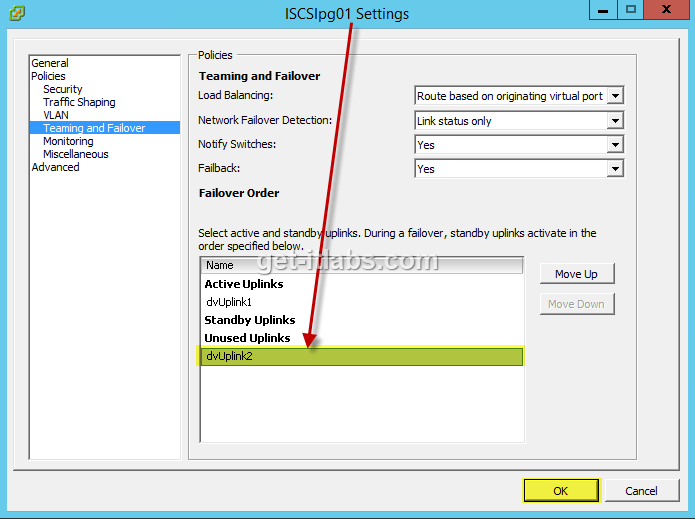Viewport: 695px width, 519px height.
Task: Select Policies in the settings tree
Action: tap(48, 76)
